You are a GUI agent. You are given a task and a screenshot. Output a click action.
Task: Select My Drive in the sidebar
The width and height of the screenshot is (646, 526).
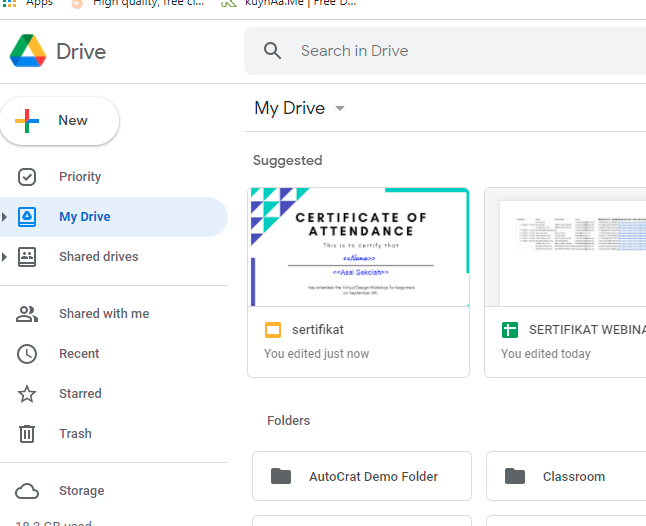tap(114, 217)
